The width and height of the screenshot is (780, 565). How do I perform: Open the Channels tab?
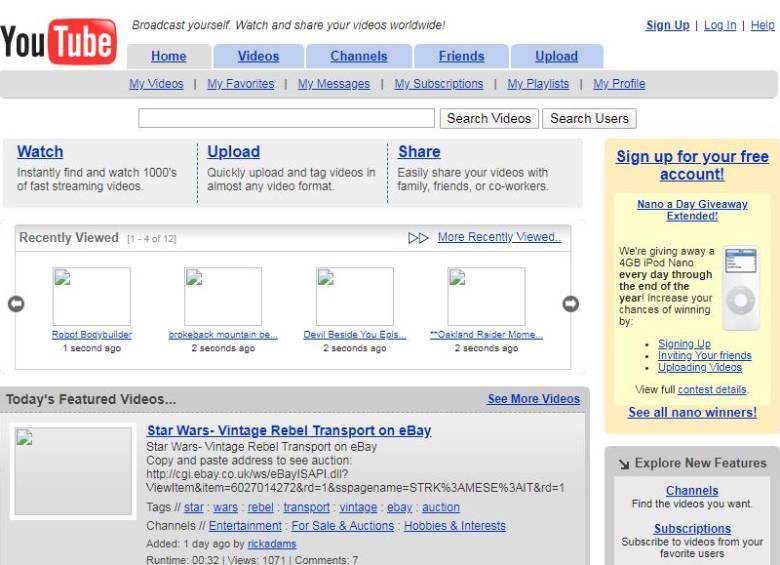tap(359, 56)
